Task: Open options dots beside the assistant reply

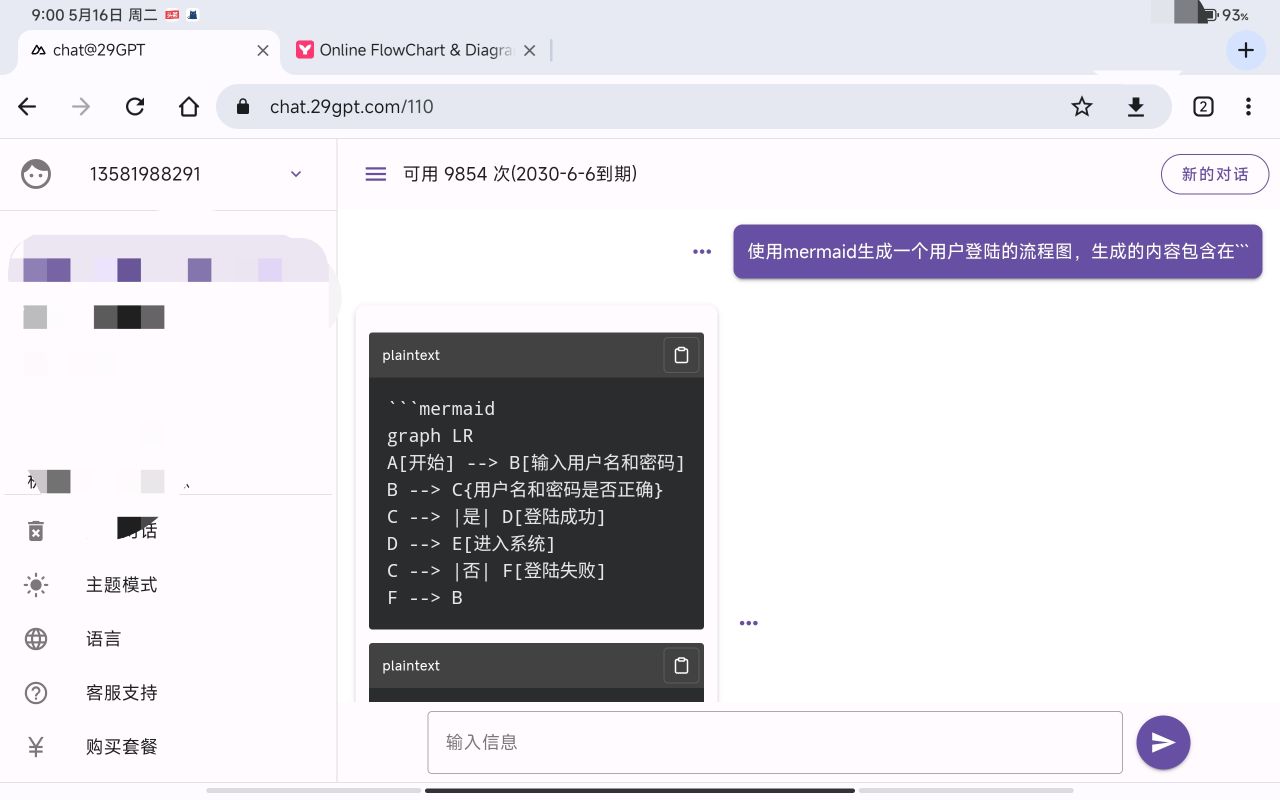Action: 749,623
